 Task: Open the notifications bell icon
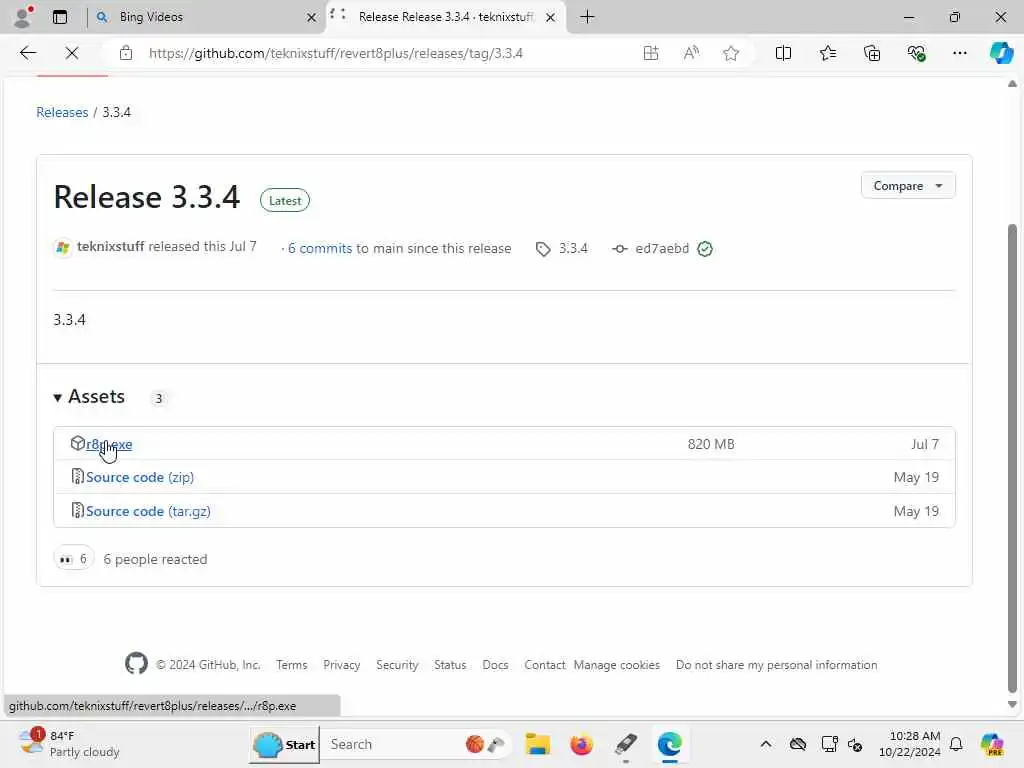pyautogui.click(x=956, y=744)
